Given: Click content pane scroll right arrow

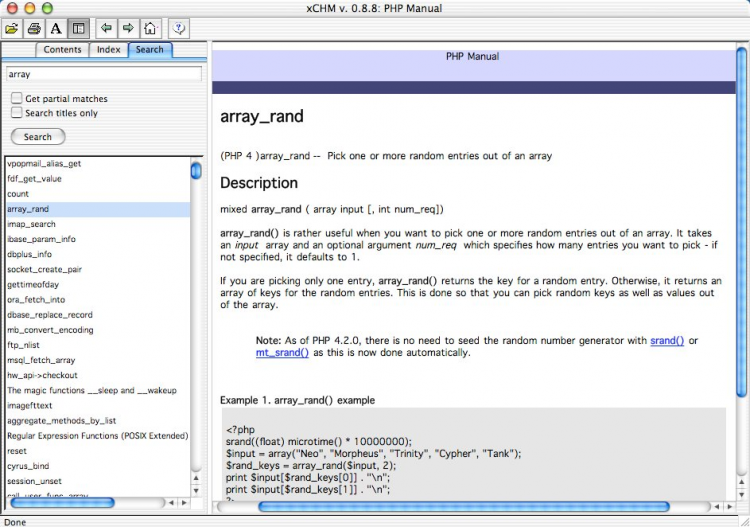Looking at the screenshot, I should click(729, 506).
